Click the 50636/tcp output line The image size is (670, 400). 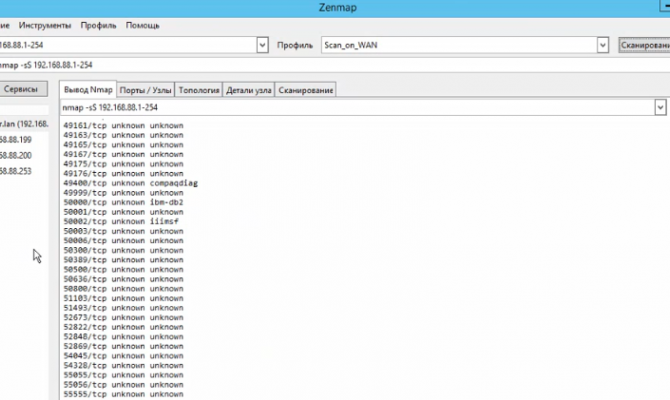pyautogui.click(x=123, y=279)
